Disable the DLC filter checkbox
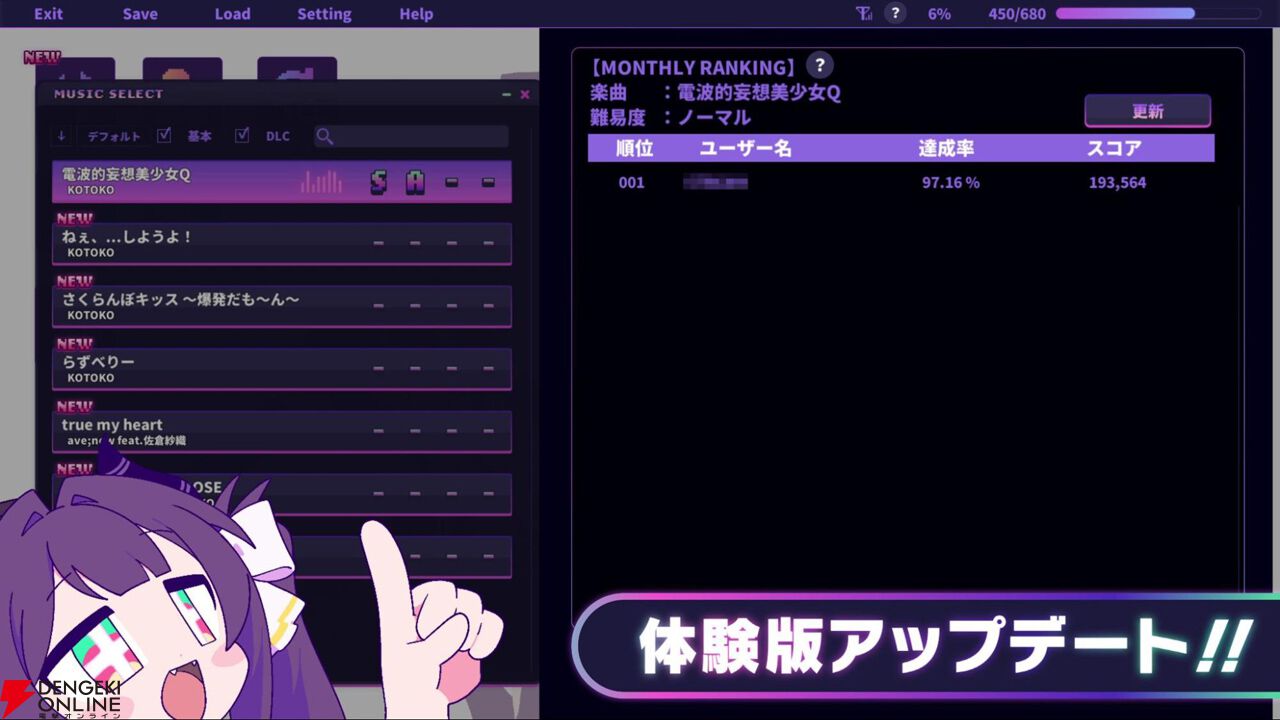Screen dimensions: 1280x720 (242, 136)
